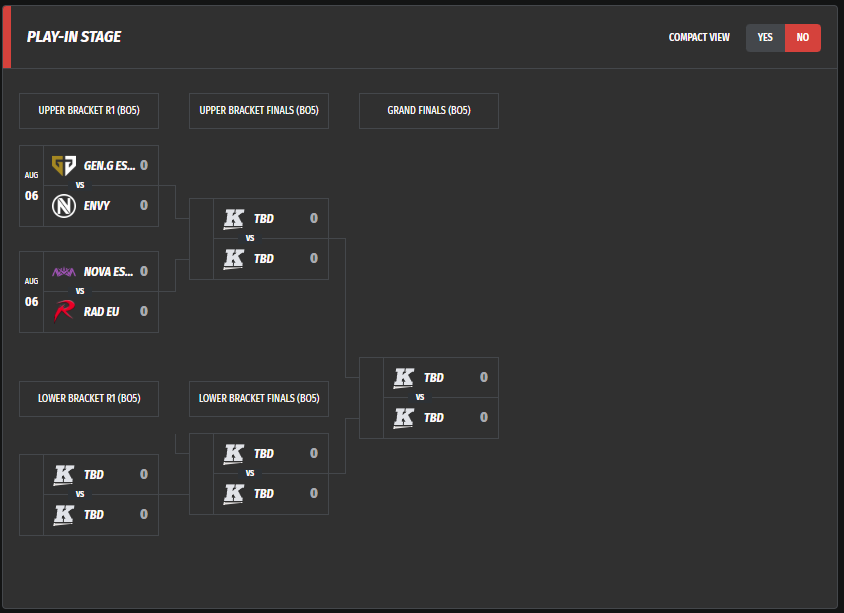Click top TBD logo in Lower Bracket R1
Image resolution: width=844 pixels, height=613 pixels.
(64, 474)
